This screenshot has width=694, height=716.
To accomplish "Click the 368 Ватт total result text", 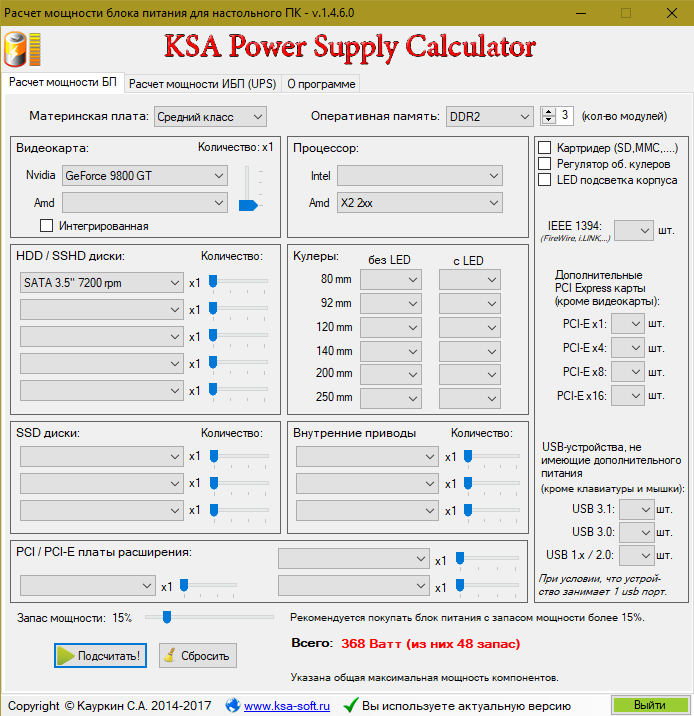I will pyautogui.click(x=431, y=644).
